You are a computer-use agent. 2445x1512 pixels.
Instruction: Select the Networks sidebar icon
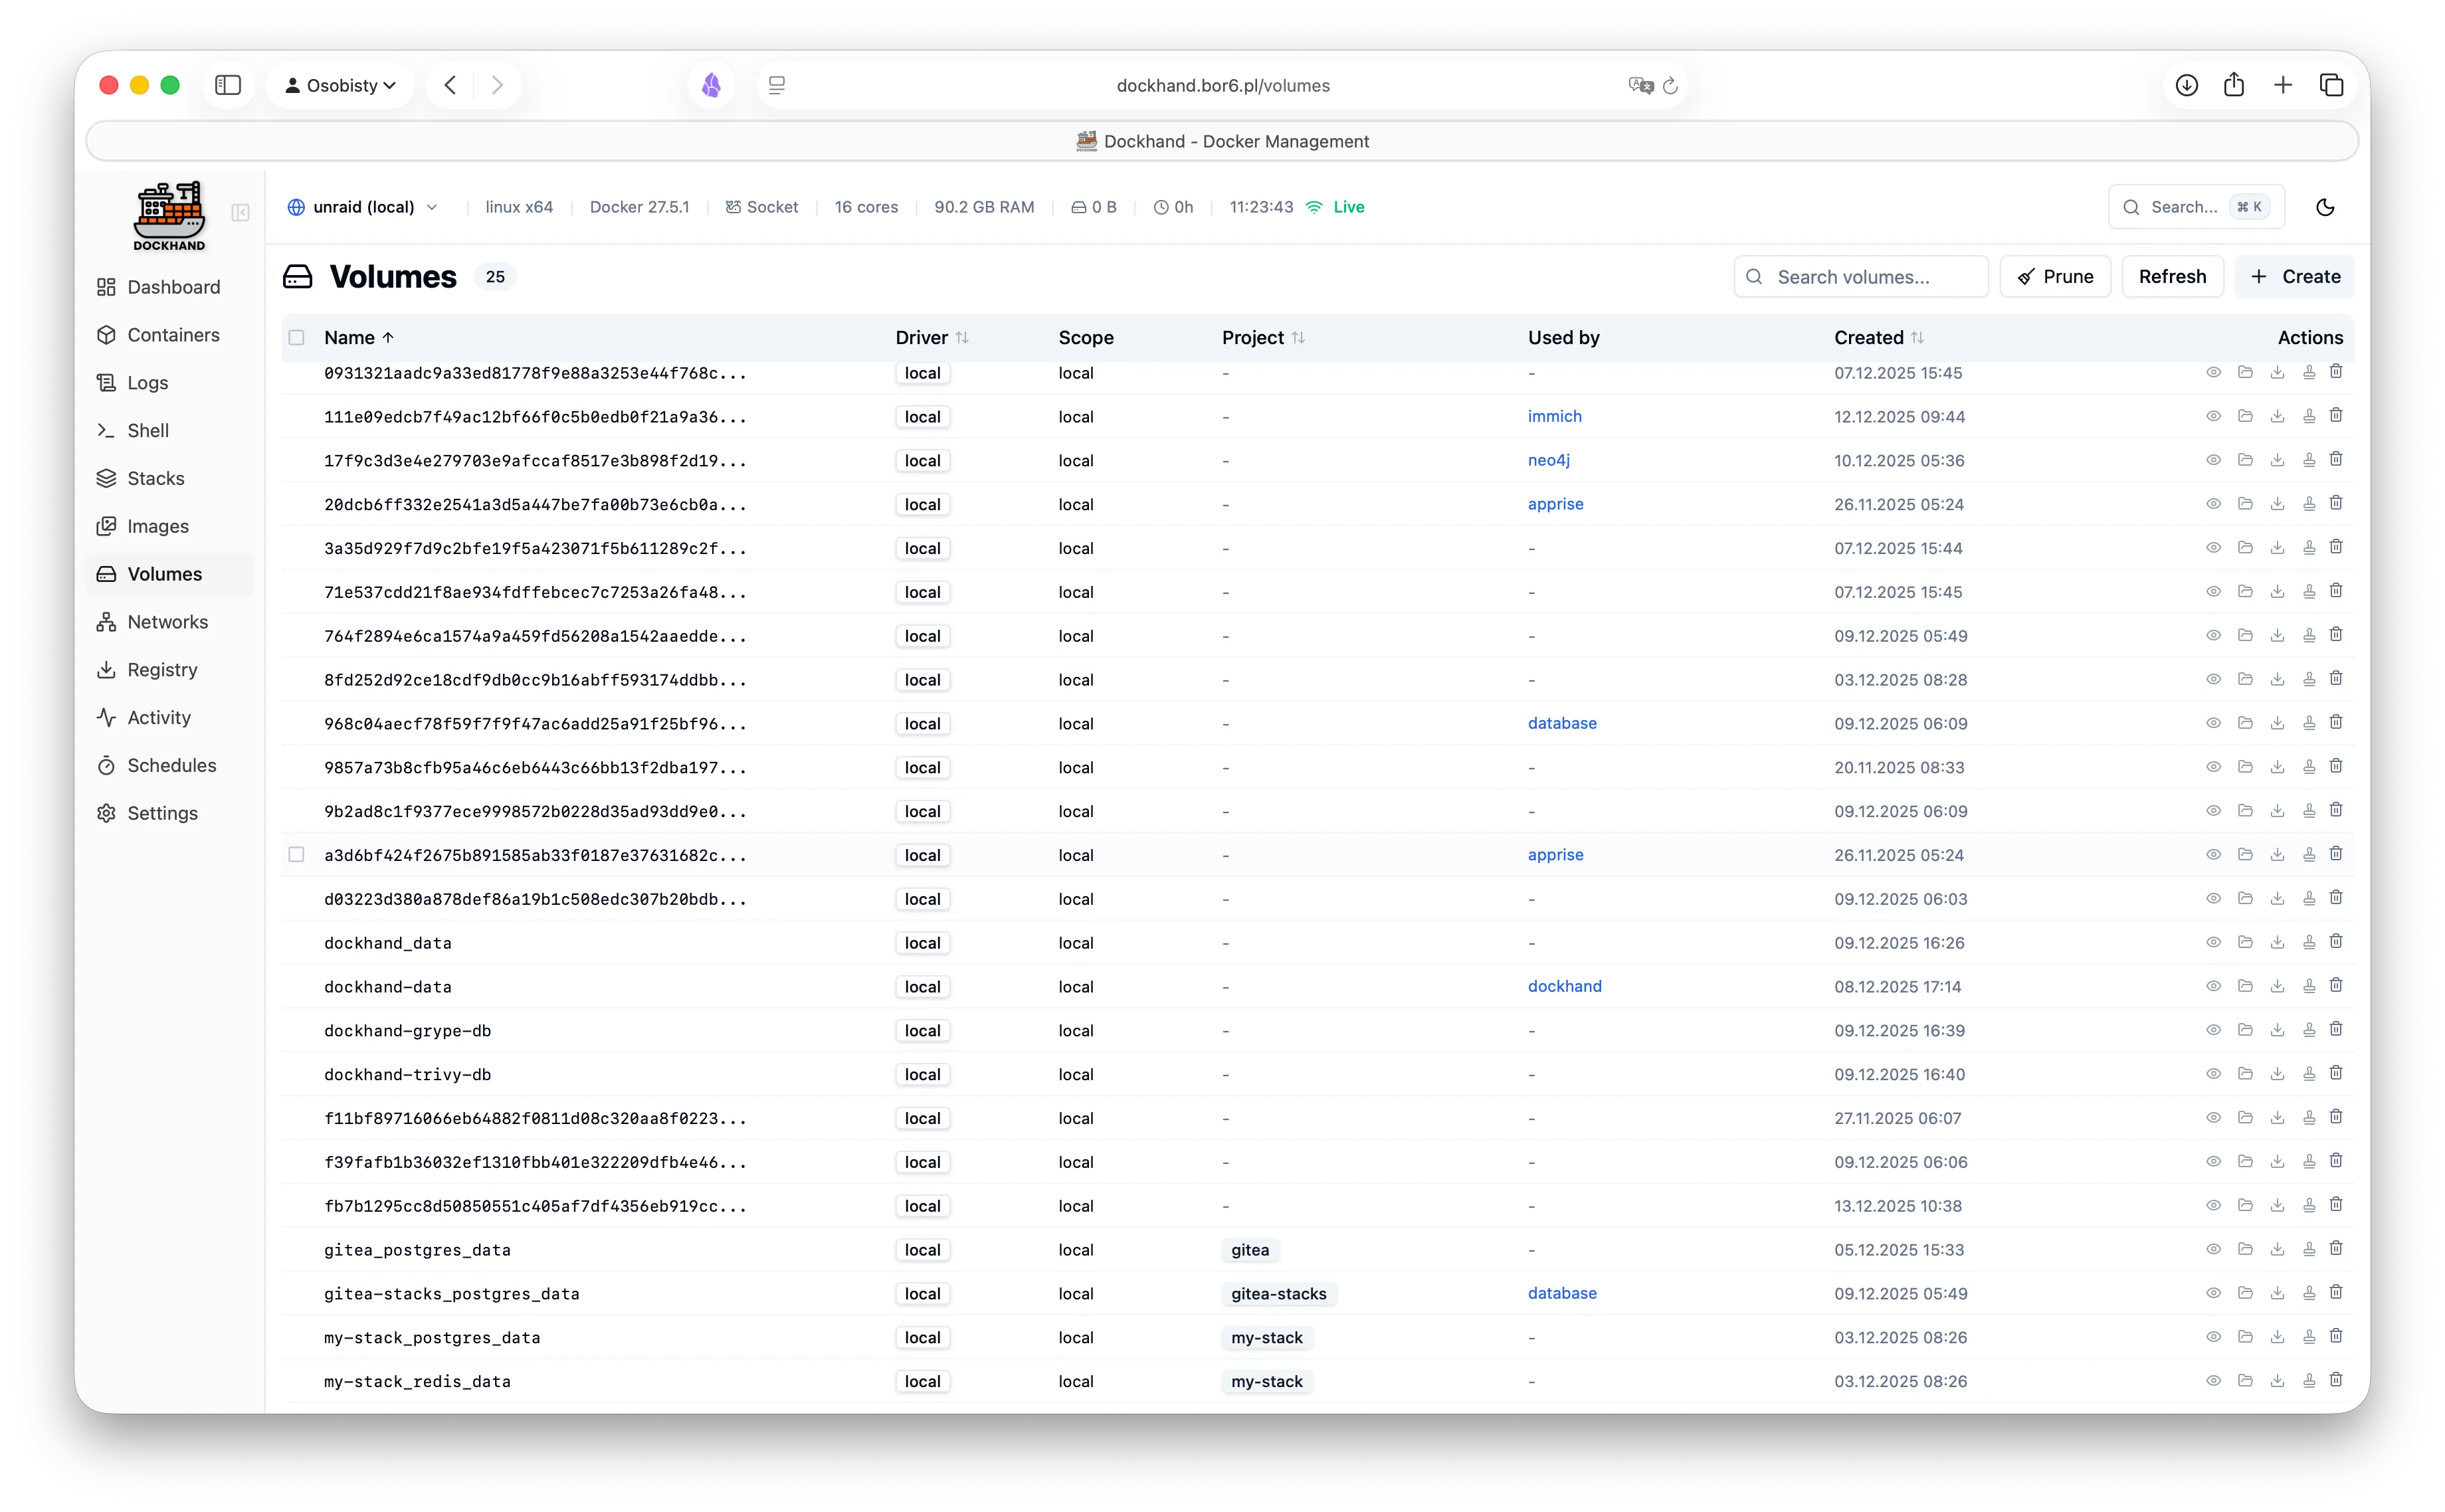click(107, 622)
